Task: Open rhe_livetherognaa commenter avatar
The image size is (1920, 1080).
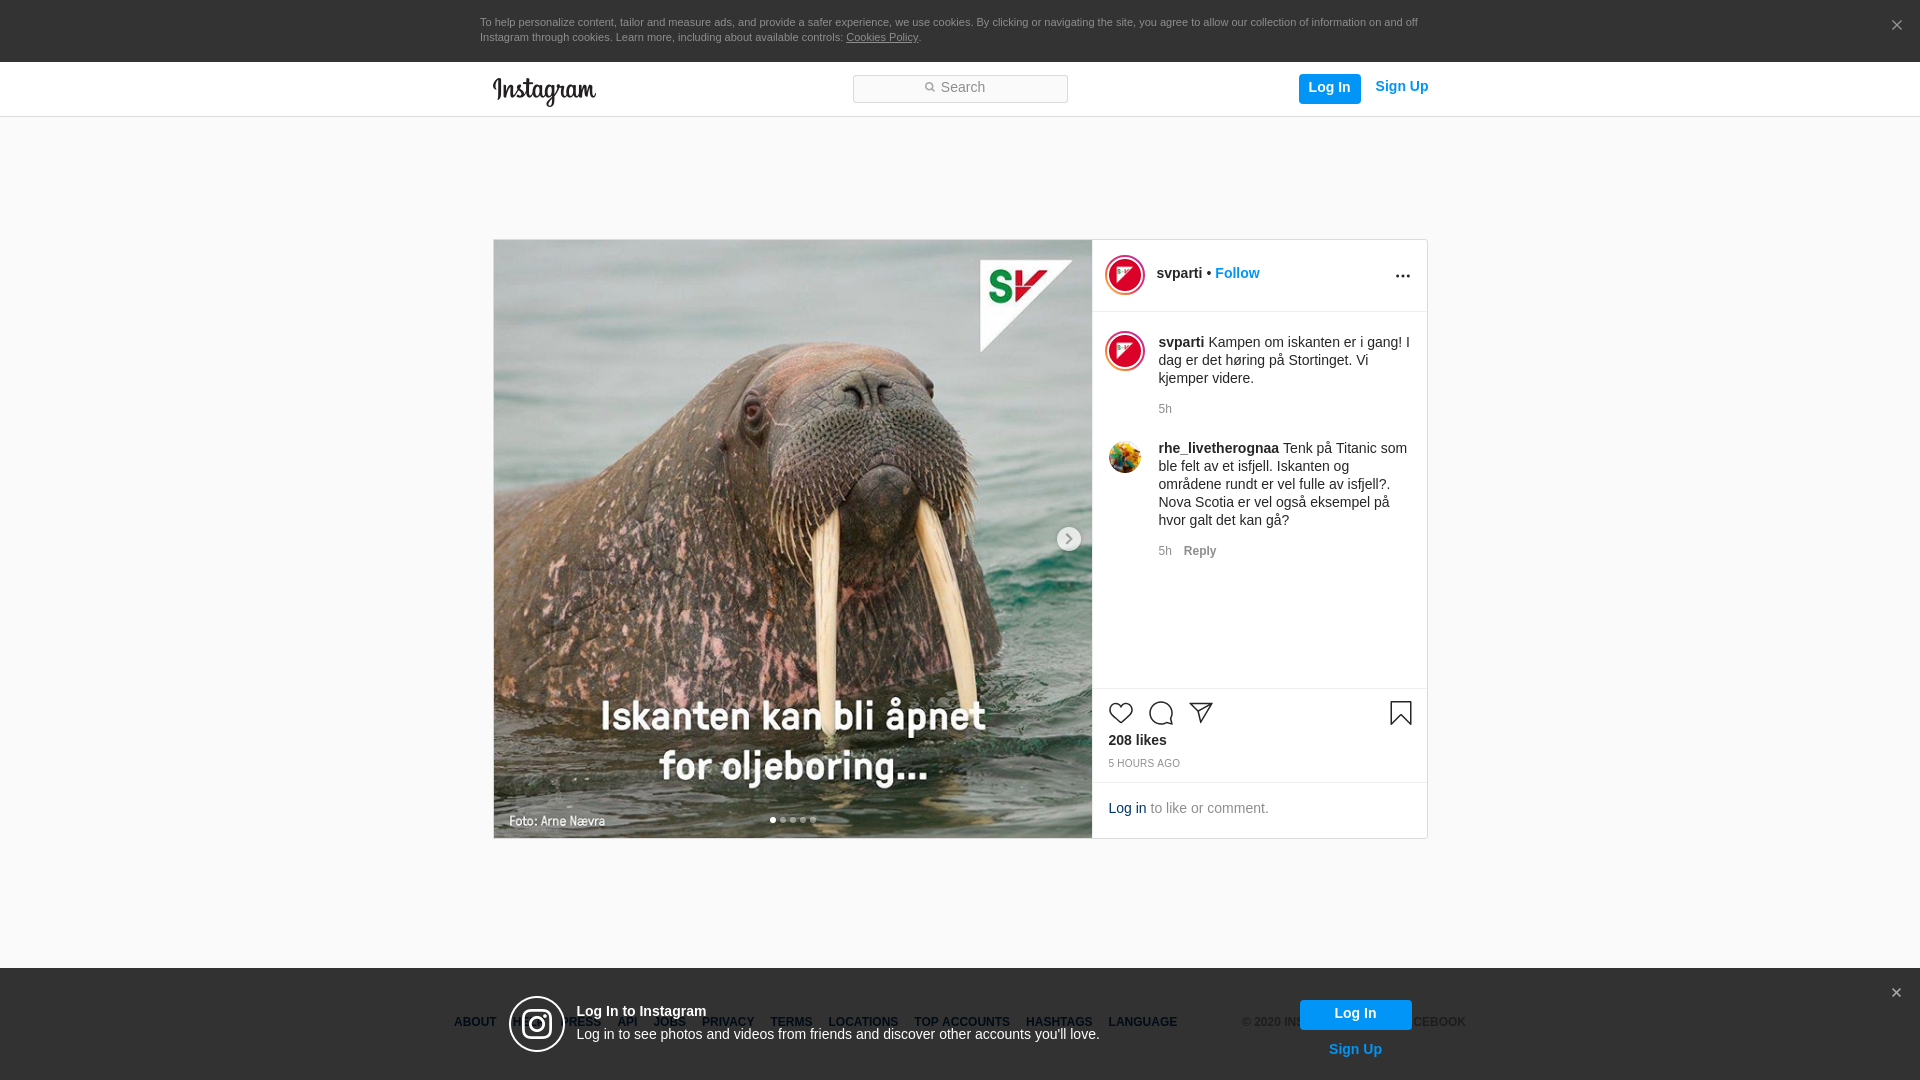Action: (x=1124, y=457)
